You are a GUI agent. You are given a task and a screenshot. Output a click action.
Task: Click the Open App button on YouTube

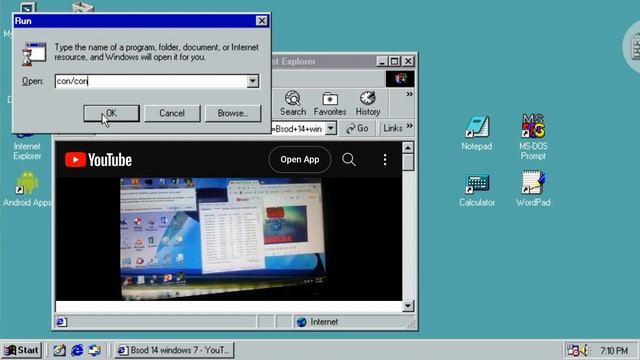300,160
